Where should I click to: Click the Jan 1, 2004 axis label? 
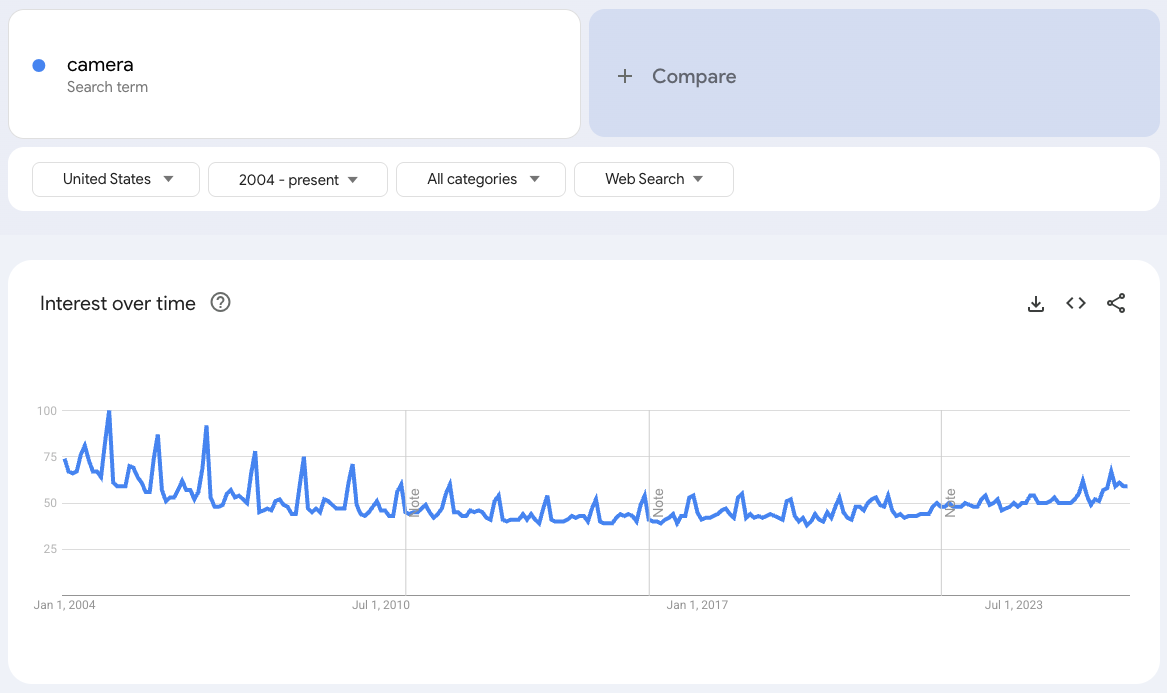tap(64, 605)
